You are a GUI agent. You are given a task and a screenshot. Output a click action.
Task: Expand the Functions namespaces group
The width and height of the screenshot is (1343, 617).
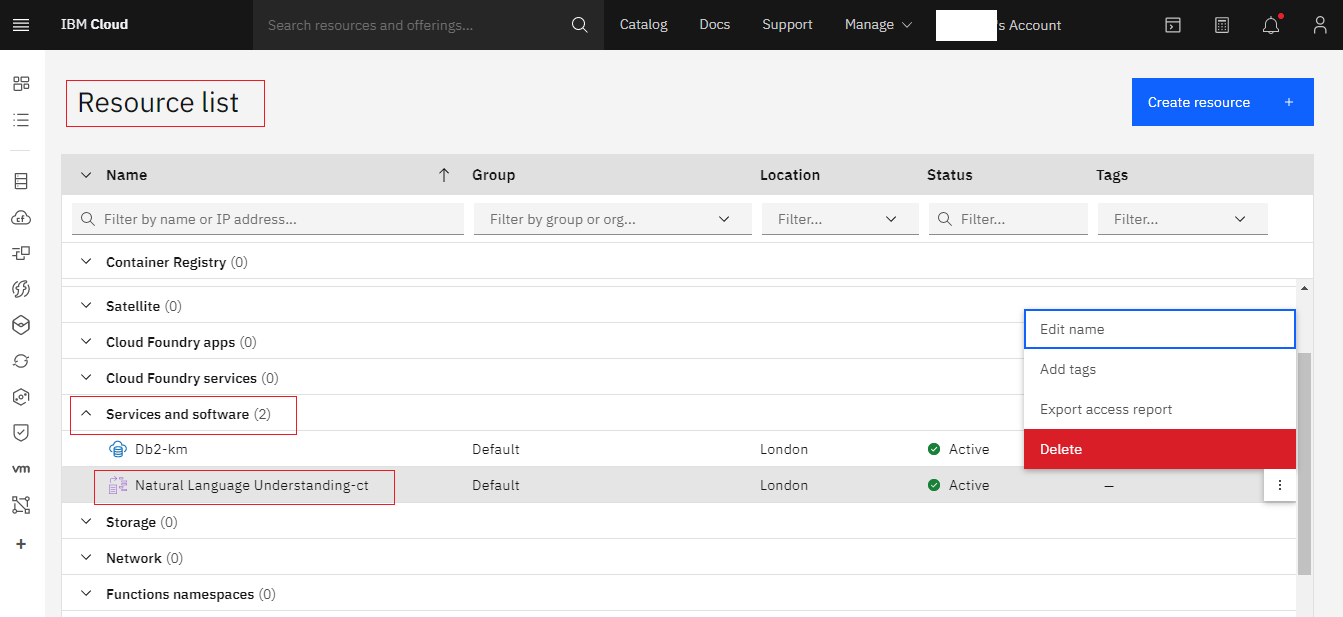(86, 594)
